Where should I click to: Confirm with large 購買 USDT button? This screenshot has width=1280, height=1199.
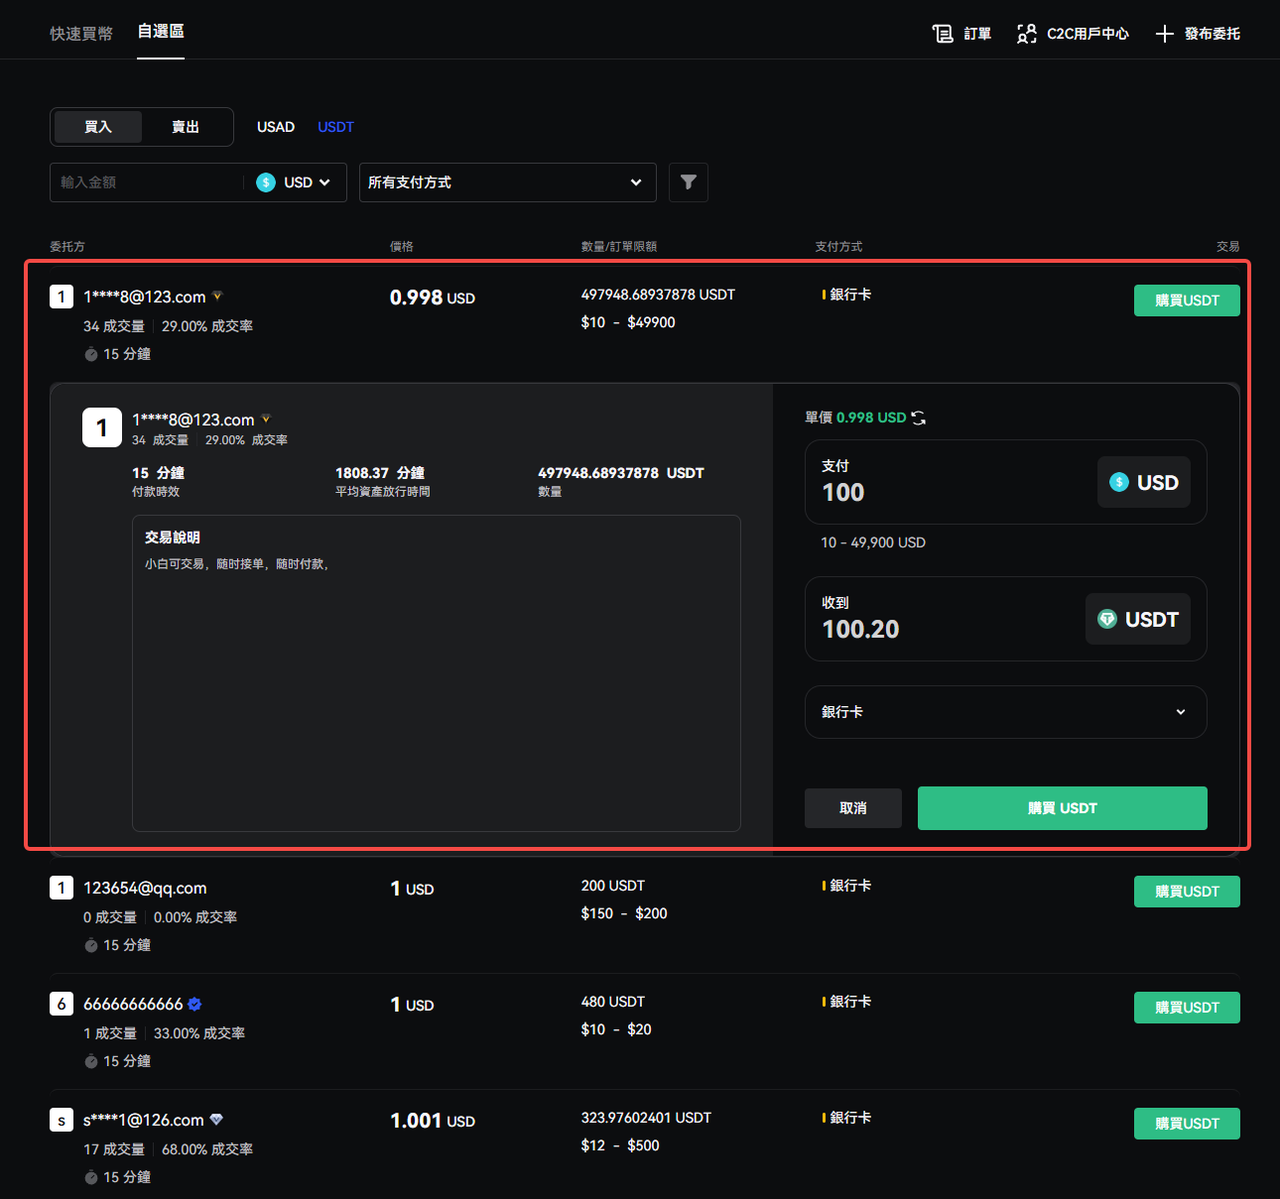(1062, 808)
